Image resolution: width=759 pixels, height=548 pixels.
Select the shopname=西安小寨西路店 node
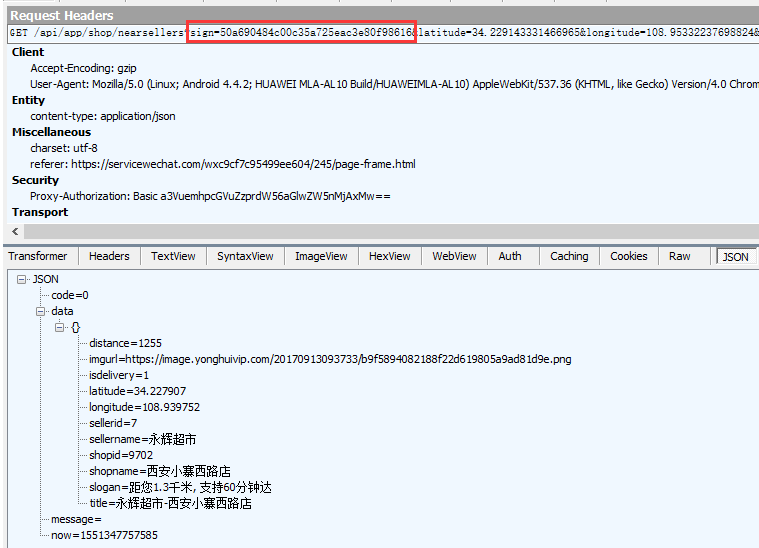click(160, 471)
